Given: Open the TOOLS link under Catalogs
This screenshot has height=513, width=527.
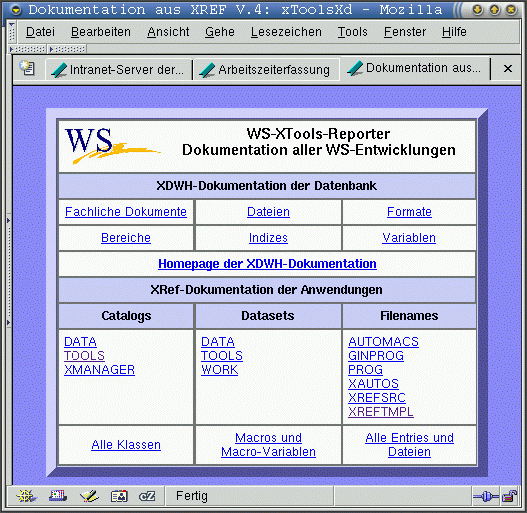Looking at the screenshot, I should coord(84,356).
